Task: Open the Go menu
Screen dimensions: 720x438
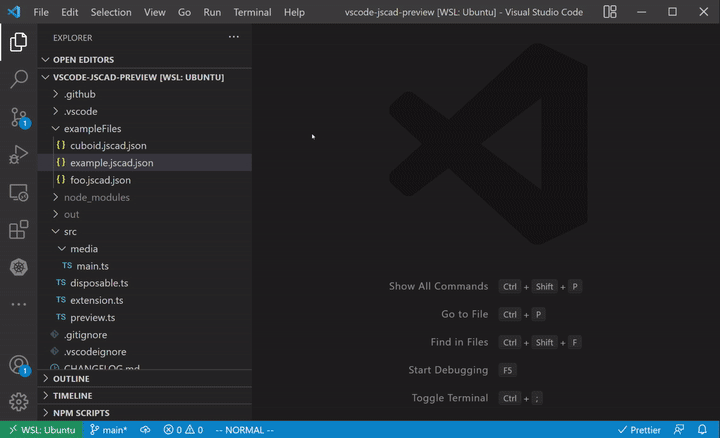Action: pyautogui.click(x=184, y=12)
